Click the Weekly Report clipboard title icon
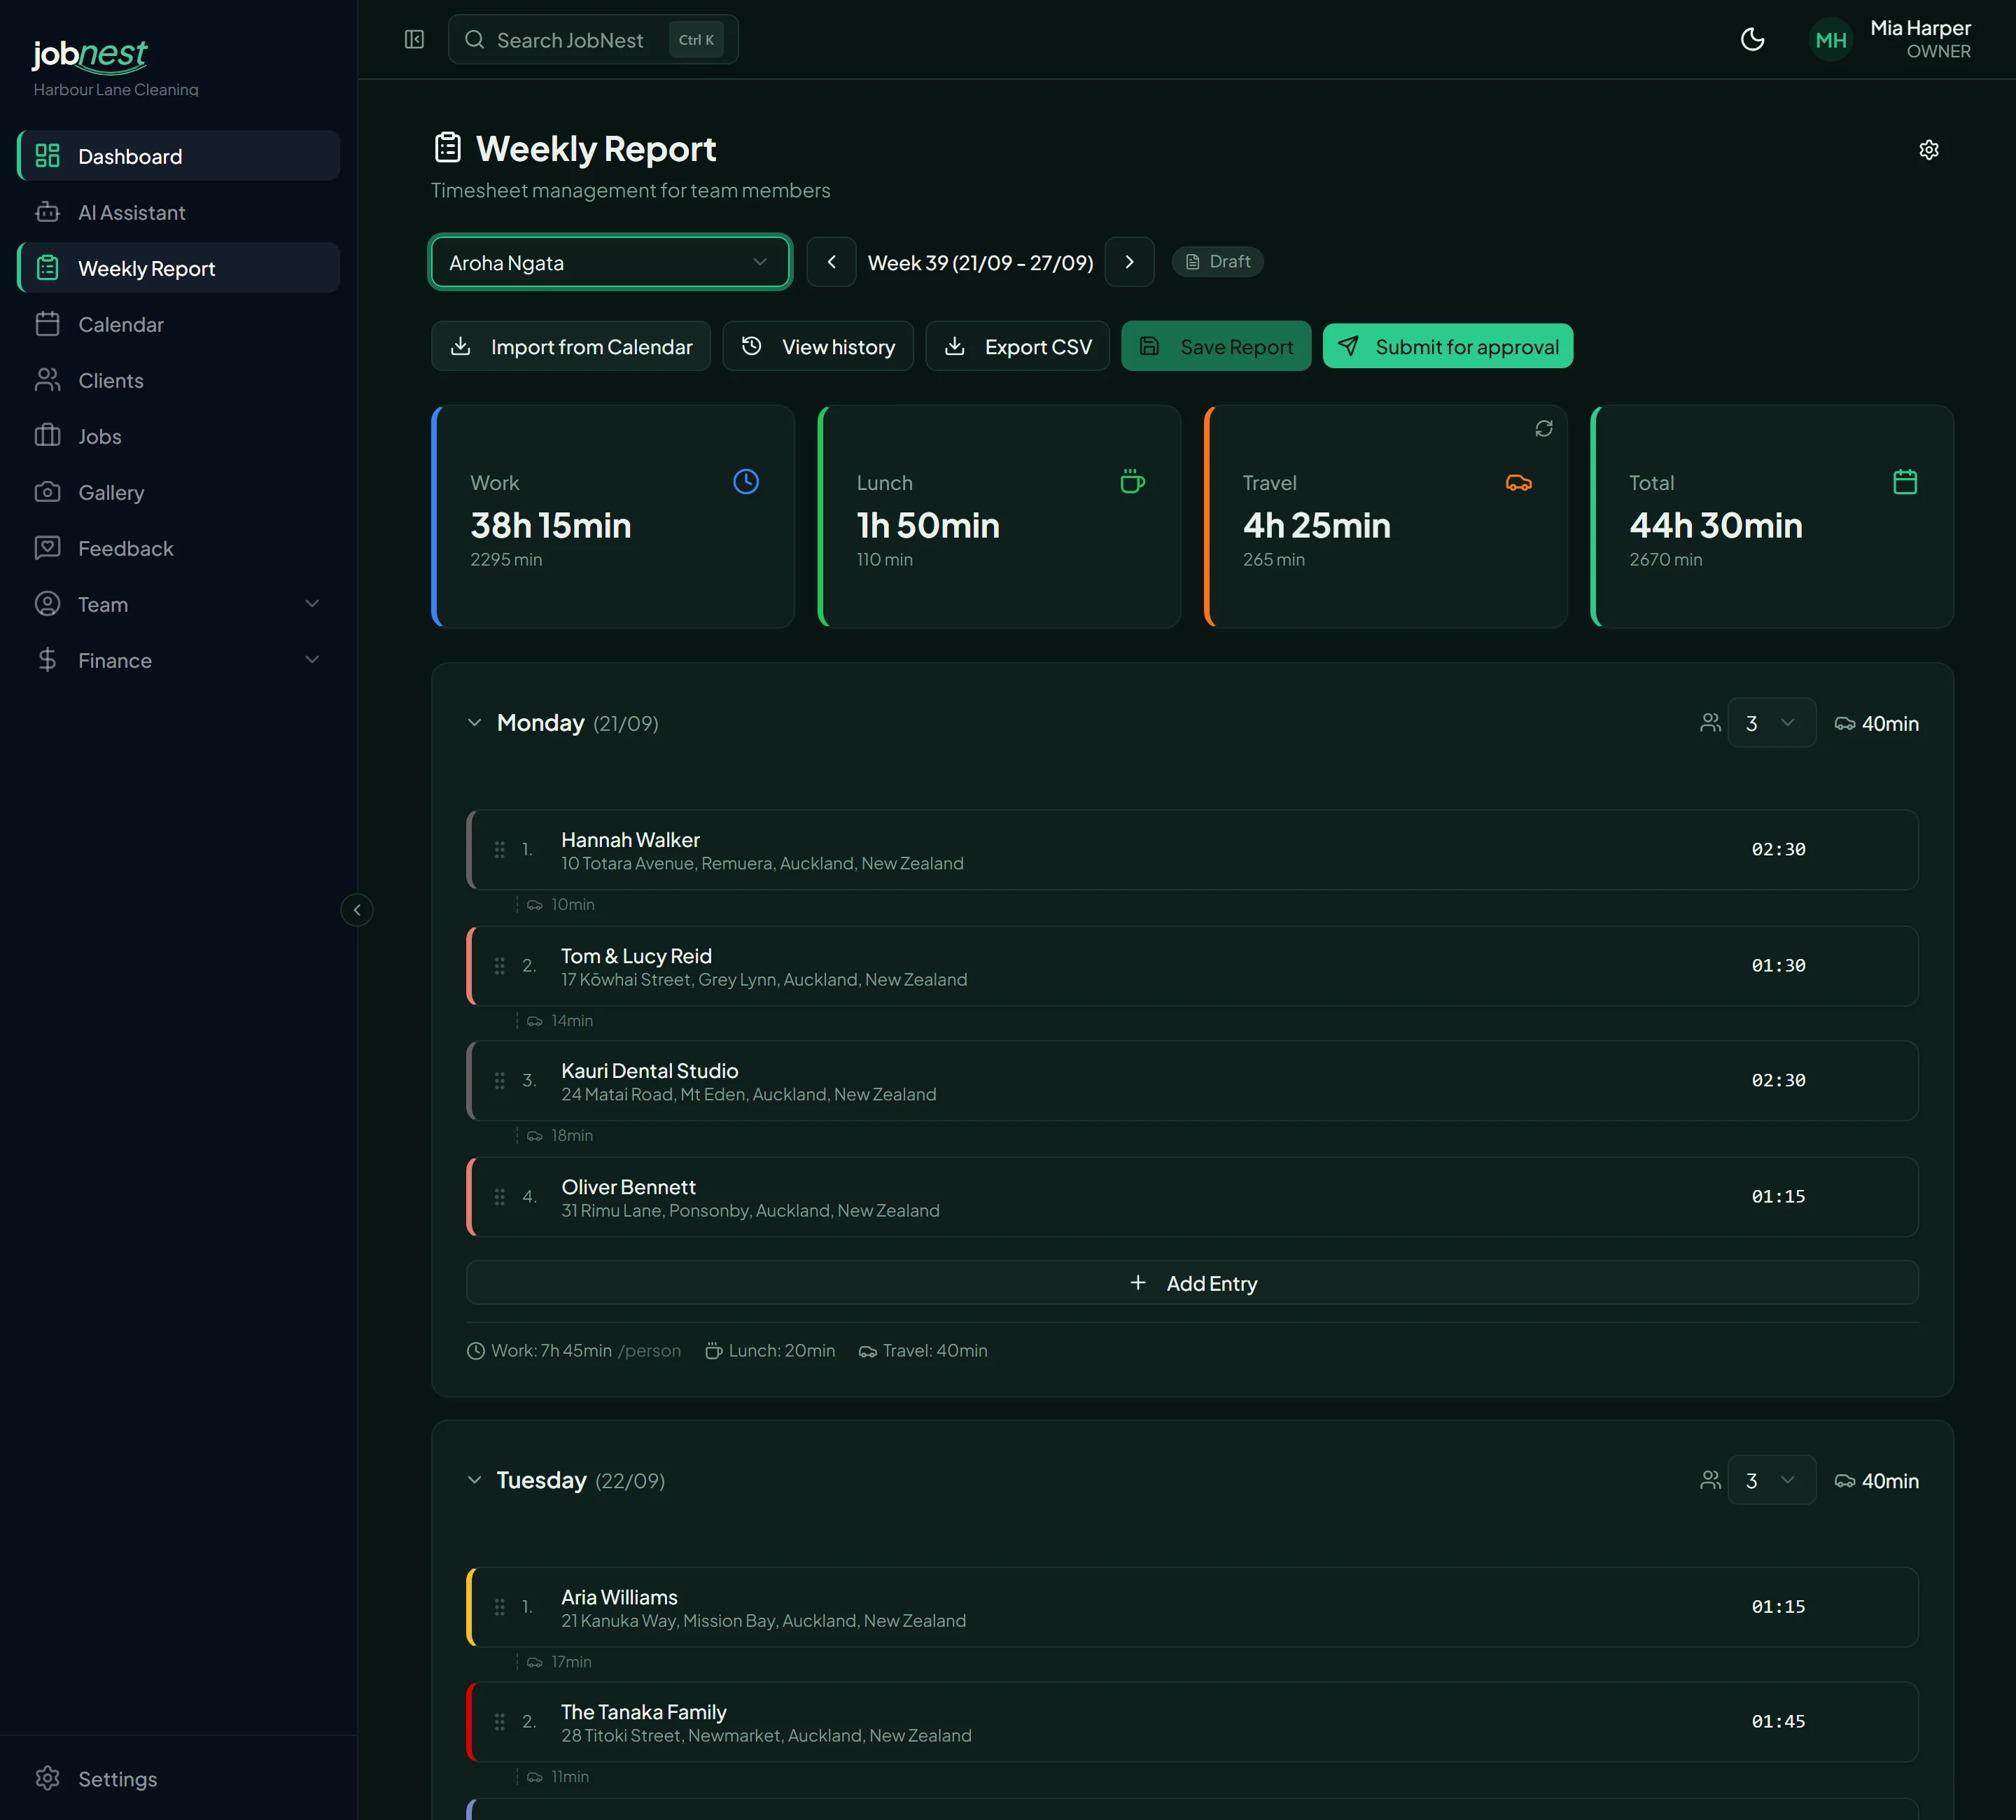 coord(448,148)
